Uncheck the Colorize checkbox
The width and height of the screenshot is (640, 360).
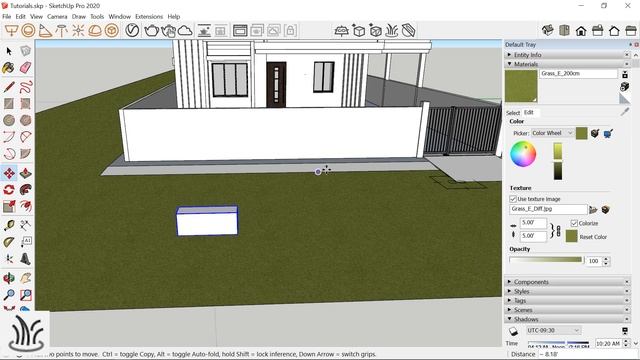(x=574, y=223)
